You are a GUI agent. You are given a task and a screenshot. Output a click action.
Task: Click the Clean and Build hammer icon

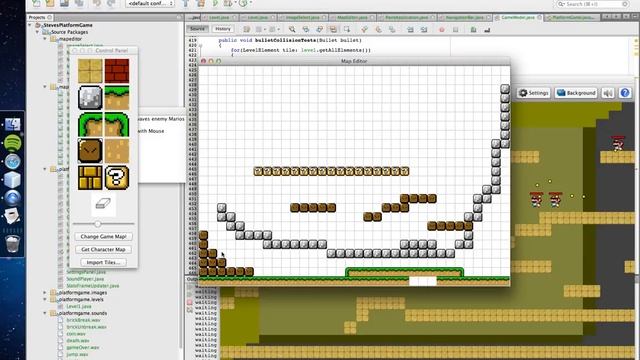(201, 3)
